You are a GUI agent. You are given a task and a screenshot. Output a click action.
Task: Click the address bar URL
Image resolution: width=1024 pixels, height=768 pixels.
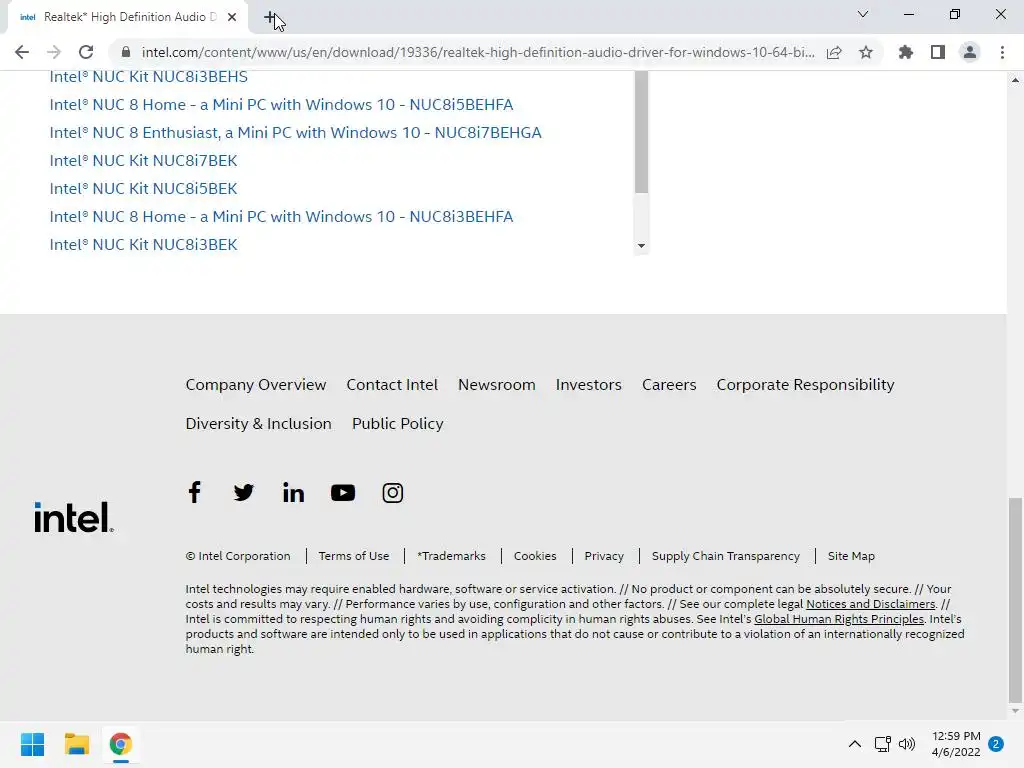pyautogui.click(x=478, y=52)
